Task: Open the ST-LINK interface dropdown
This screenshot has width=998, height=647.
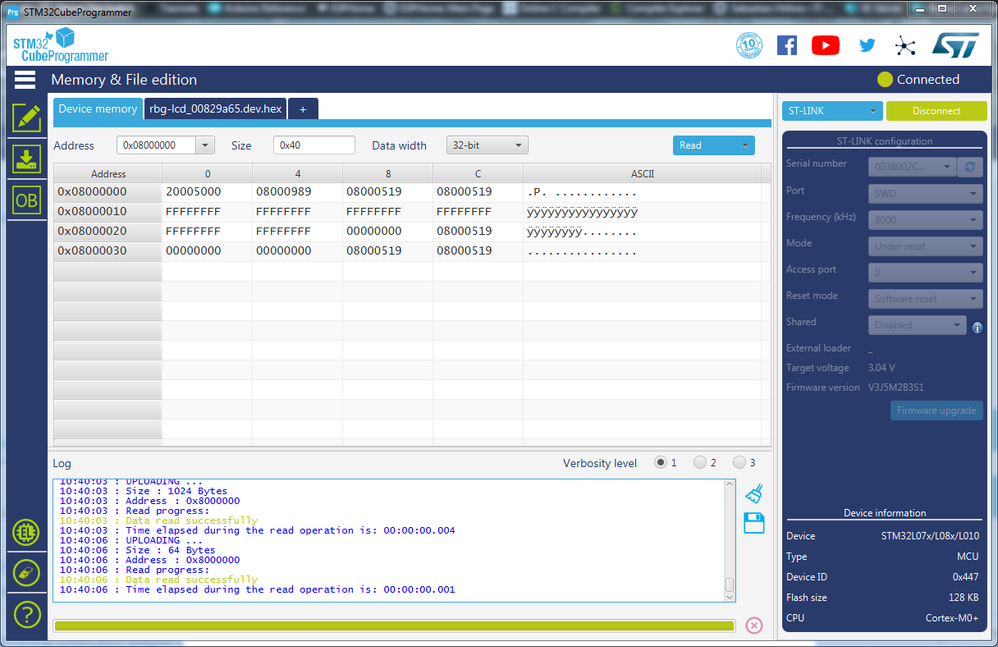Action: (832, 111)
